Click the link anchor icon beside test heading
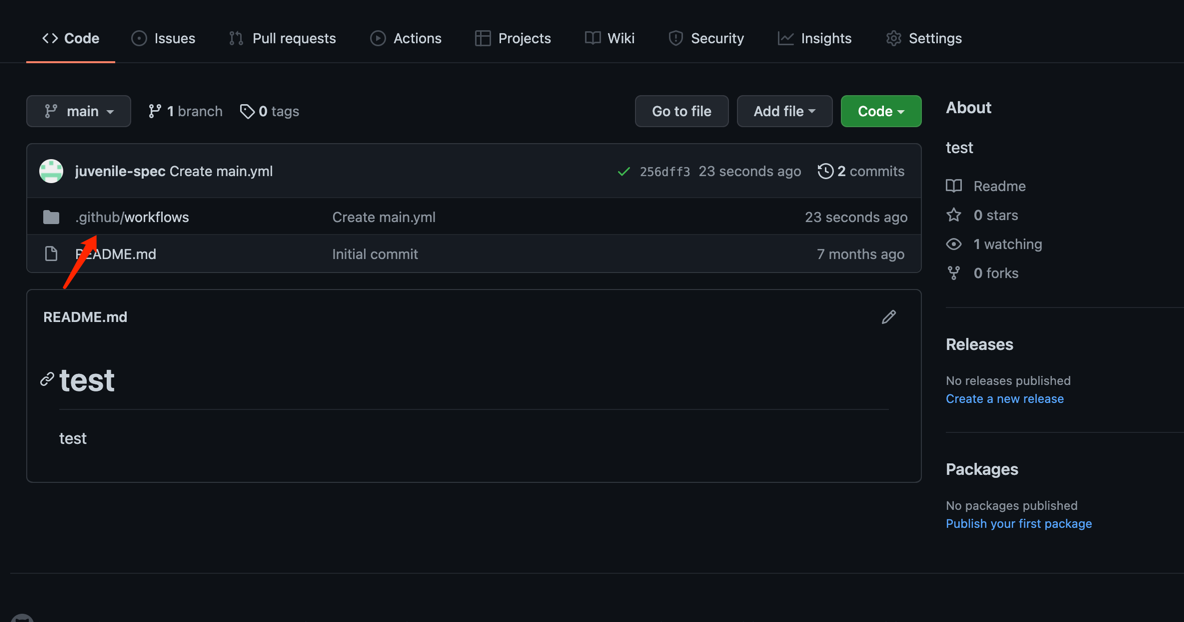Image resolution: width=1184 pixels, height=622 pixels. click(x=47, y=379)
